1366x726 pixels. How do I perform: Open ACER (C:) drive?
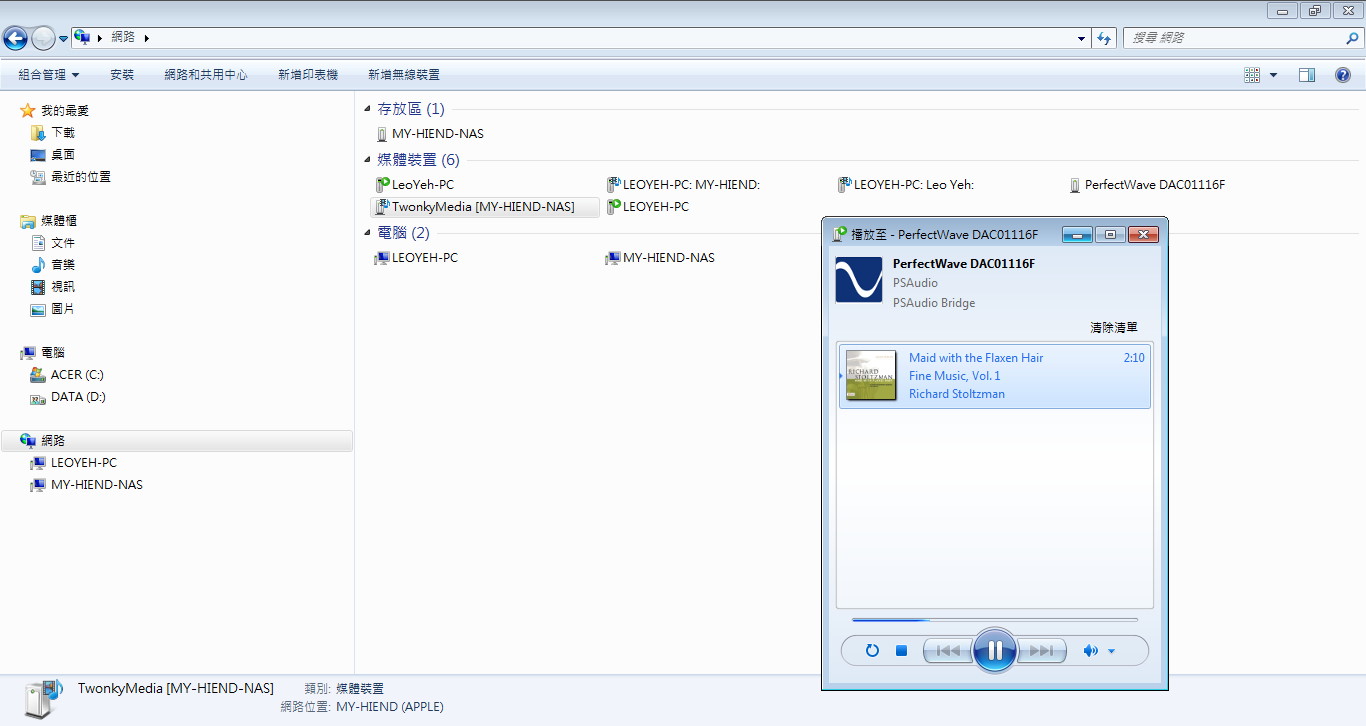pyautogui.click(x=67, y=375)
